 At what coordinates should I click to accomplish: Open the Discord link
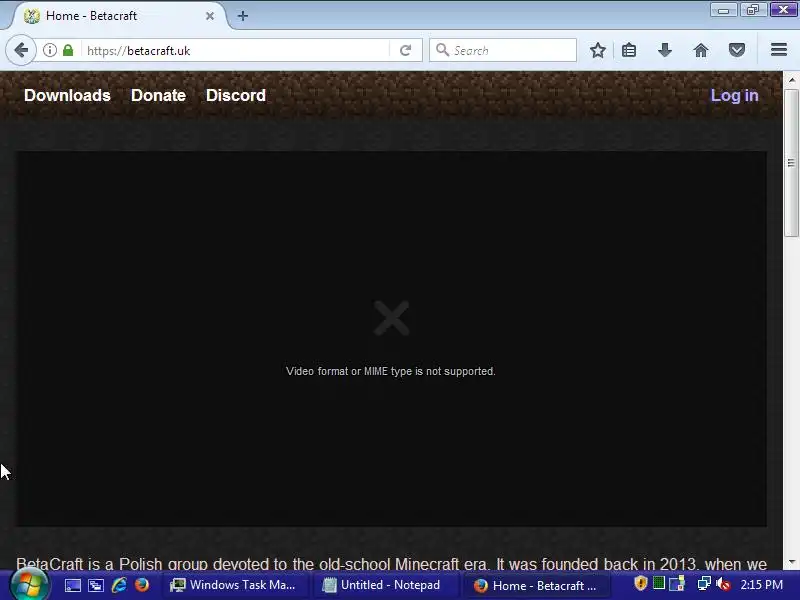(236, 95)
